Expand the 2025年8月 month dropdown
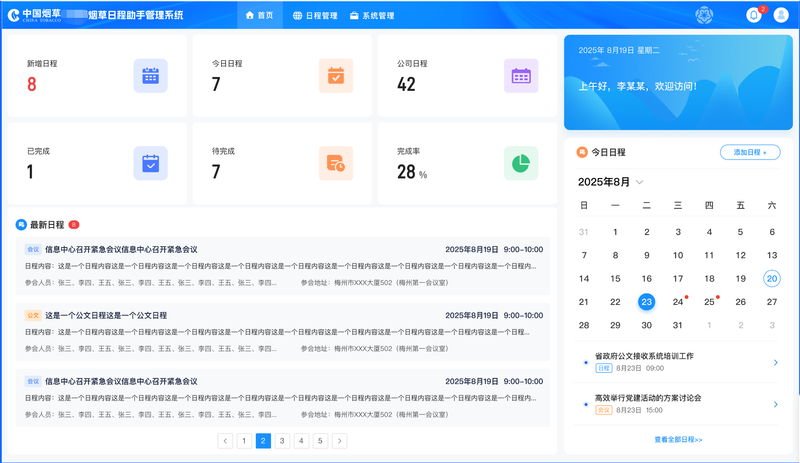800x463 pixels. tap(640, 182)
